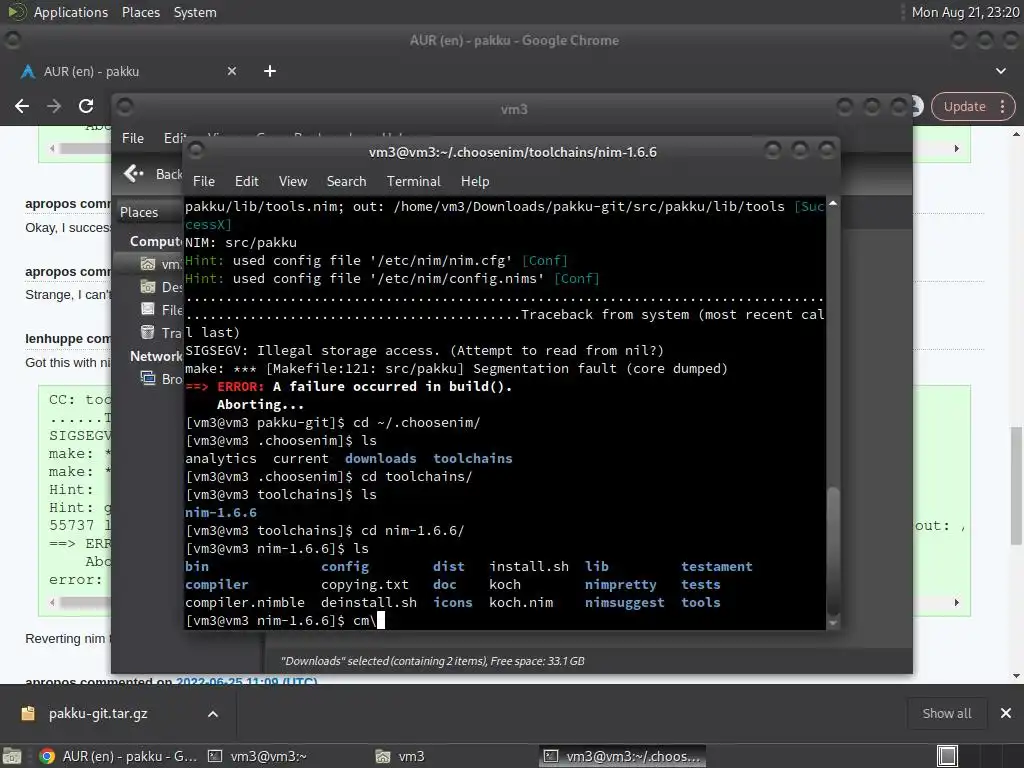Close the AUR pakku tab

pyautogui.click(x=232, y=71)
